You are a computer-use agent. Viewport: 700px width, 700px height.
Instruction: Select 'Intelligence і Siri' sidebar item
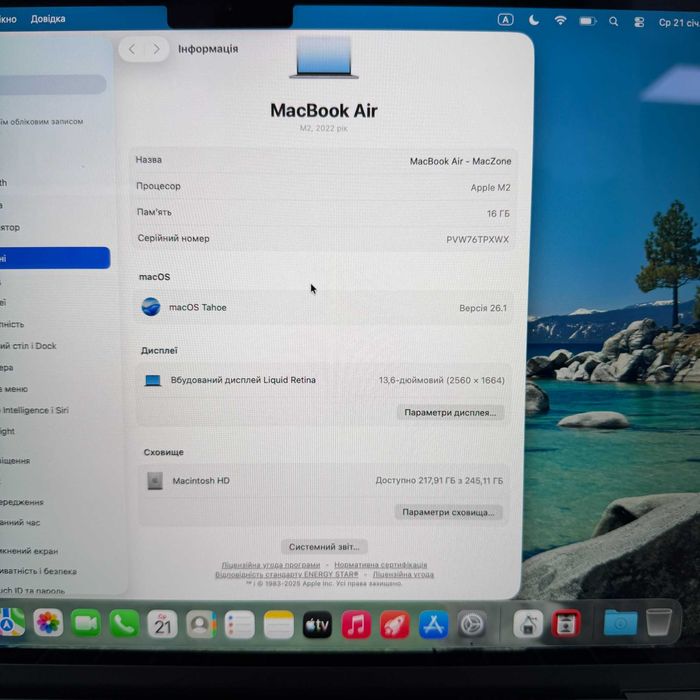pos(35,410)
